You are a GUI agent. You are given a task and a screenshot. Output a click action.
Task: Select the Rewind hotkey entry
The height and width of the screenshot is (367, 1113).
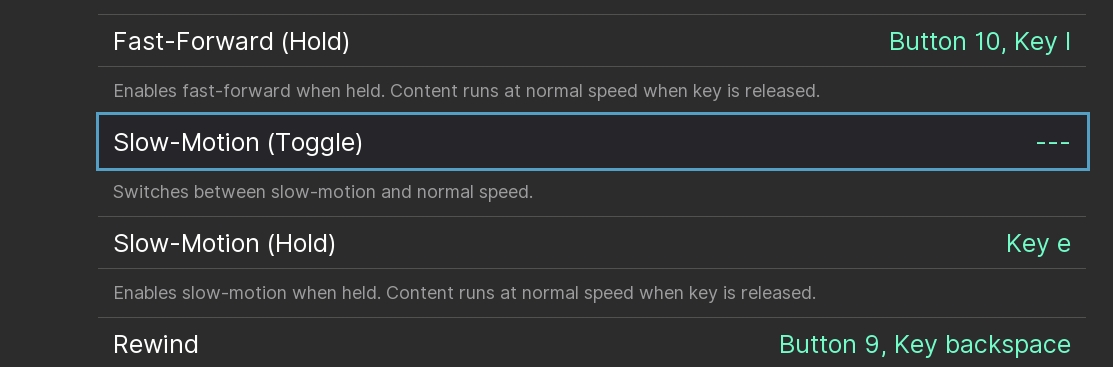pyautogui.click(x=592, y=344)
